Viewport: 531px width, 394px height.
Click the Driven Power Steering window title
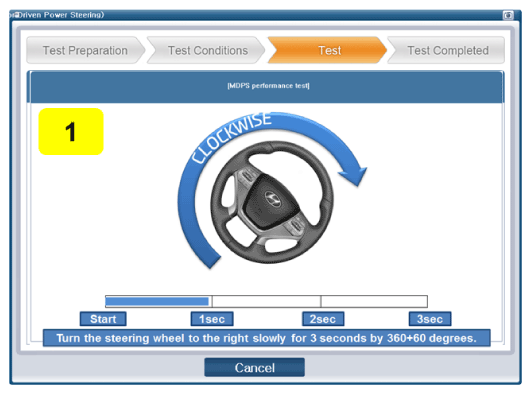click(x=57, y=15)
